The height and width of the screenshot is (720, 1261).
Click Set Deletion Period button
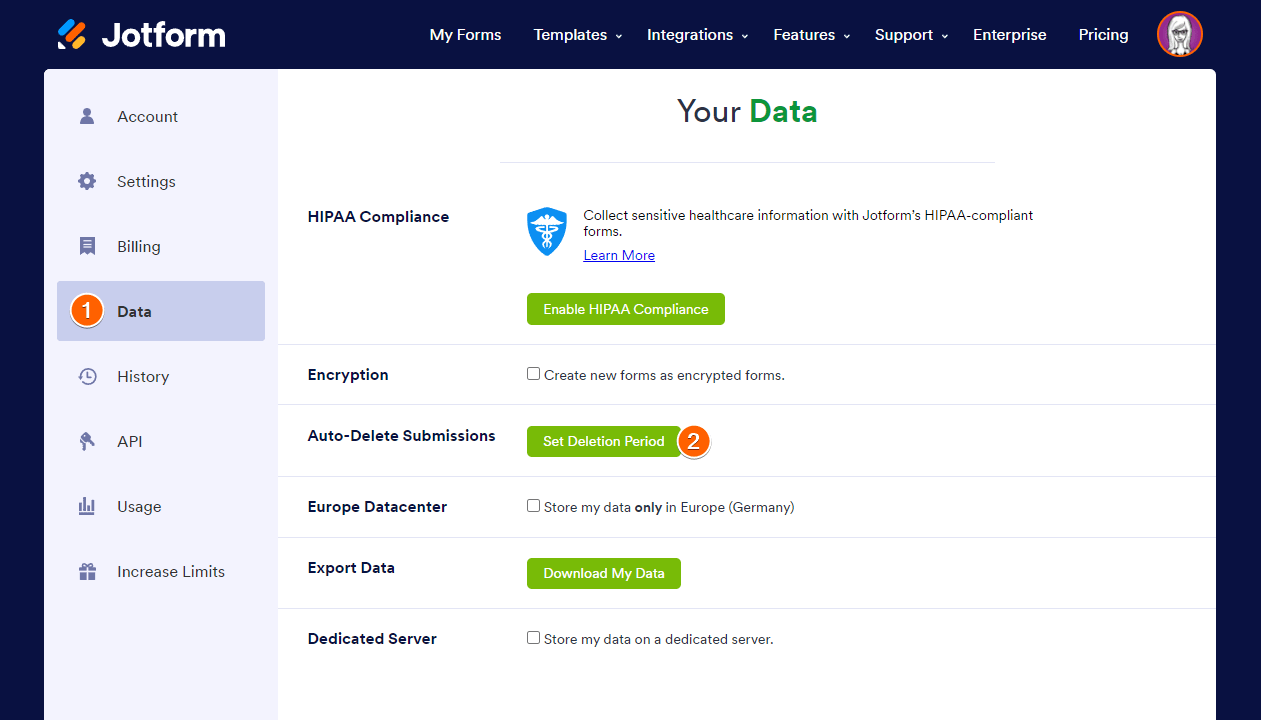[x=604, y=441]
